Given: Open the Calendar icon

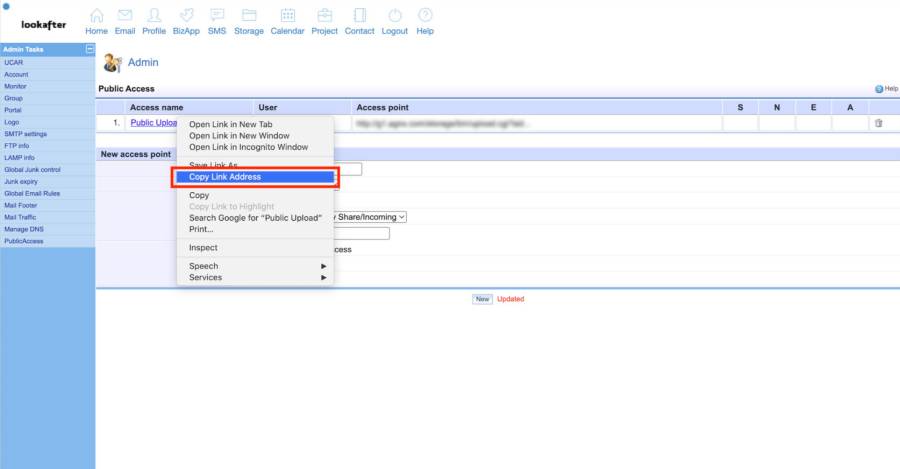Looking at the screenshot, I should tap(288, 16).
